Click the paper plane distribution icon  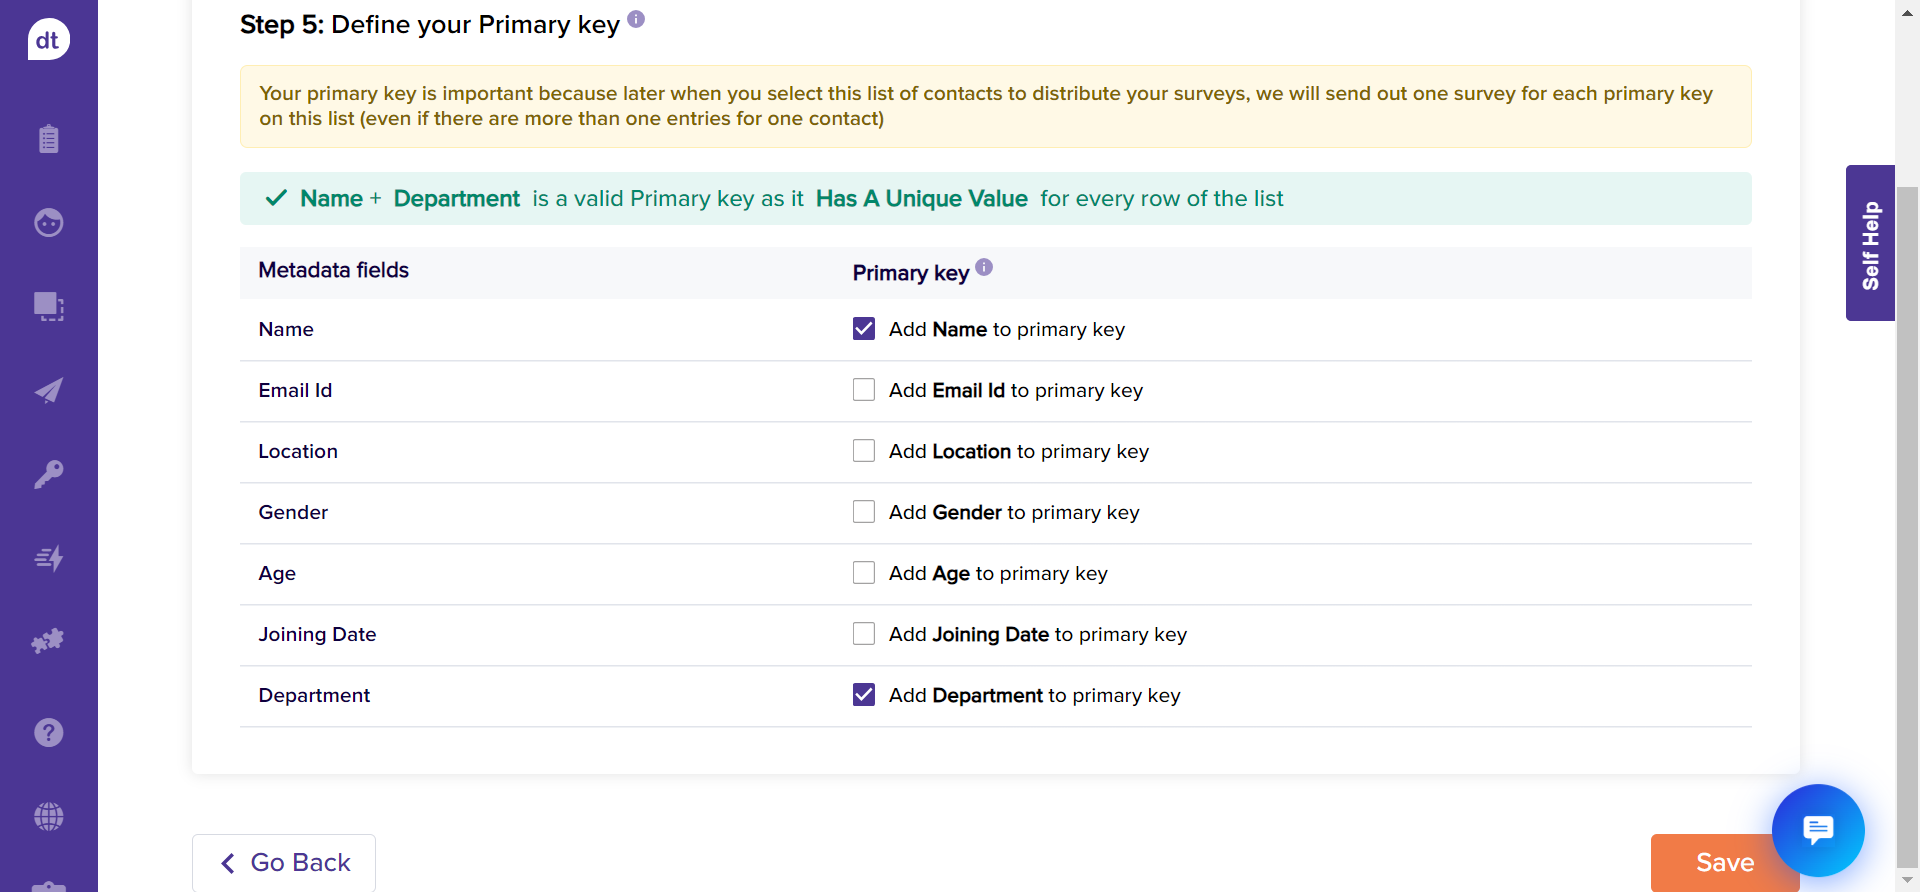pos(48,390)
